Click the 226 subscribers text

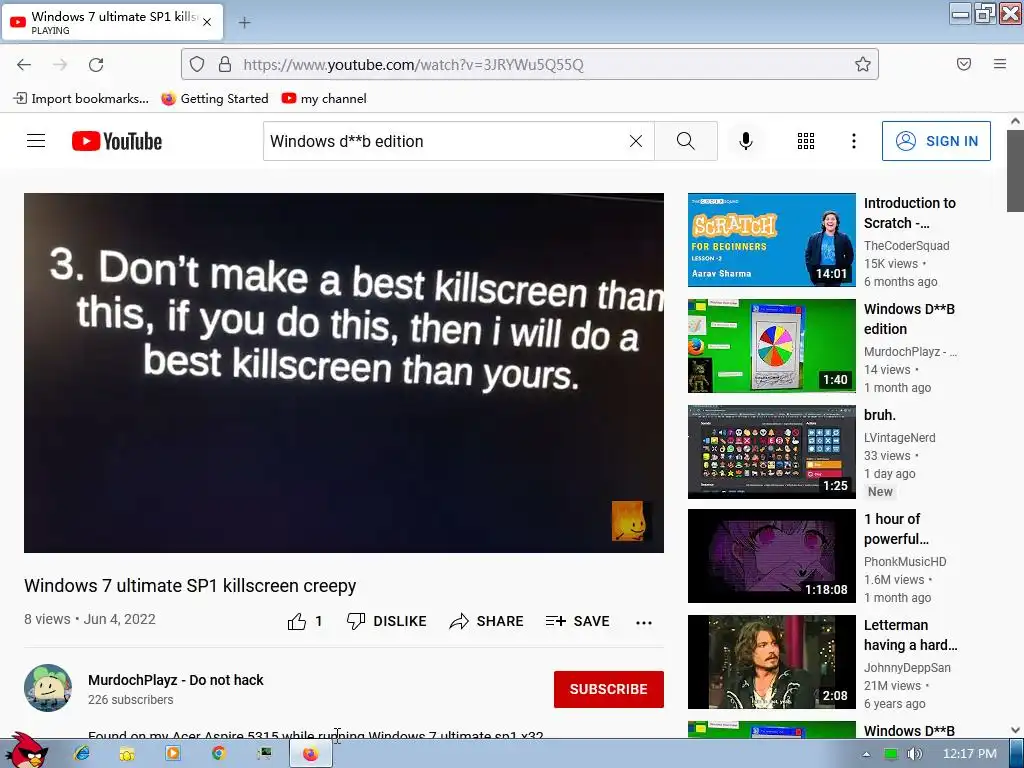coord(131,699)
